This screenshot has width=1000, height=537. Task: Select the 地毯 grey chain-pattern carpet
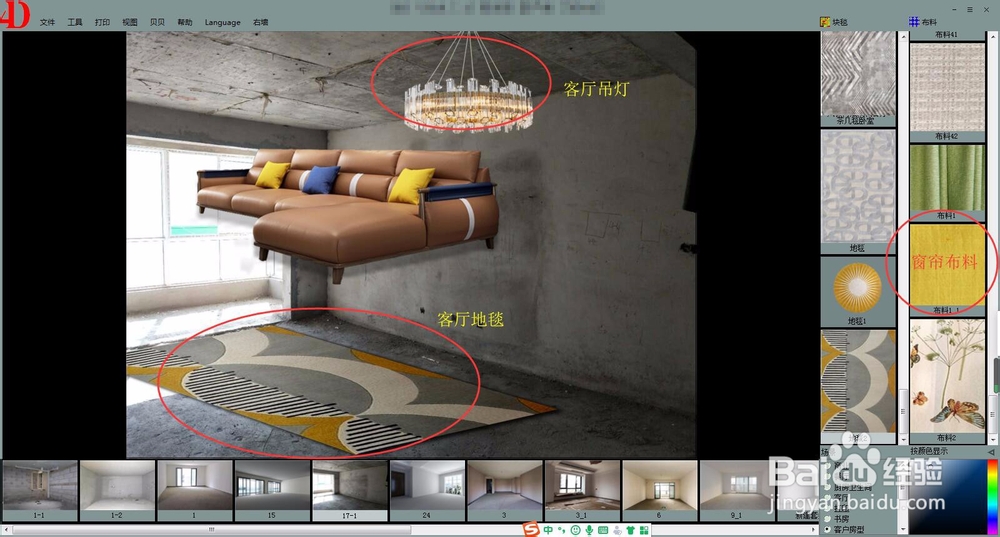(x=858, y=192)
